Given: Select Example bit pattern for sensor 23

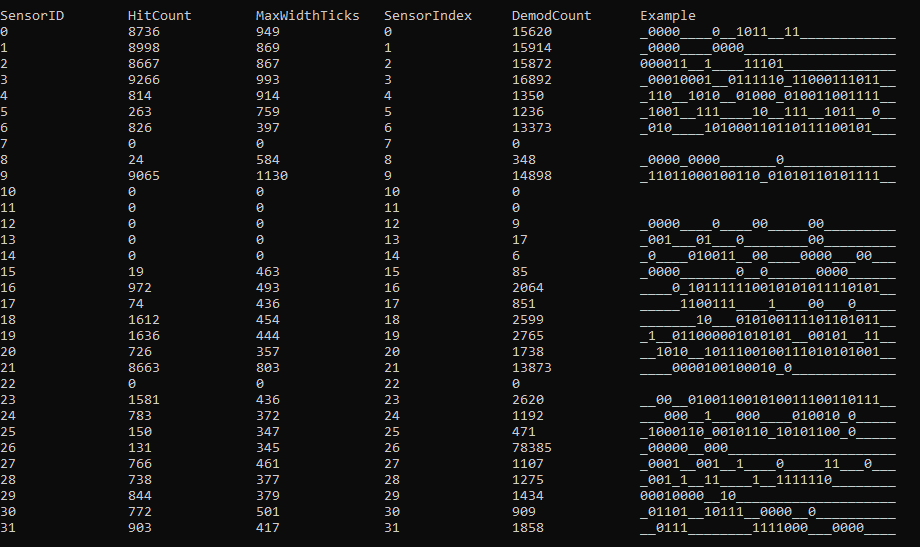Looking at the screenshot, I should pos(767,400).
